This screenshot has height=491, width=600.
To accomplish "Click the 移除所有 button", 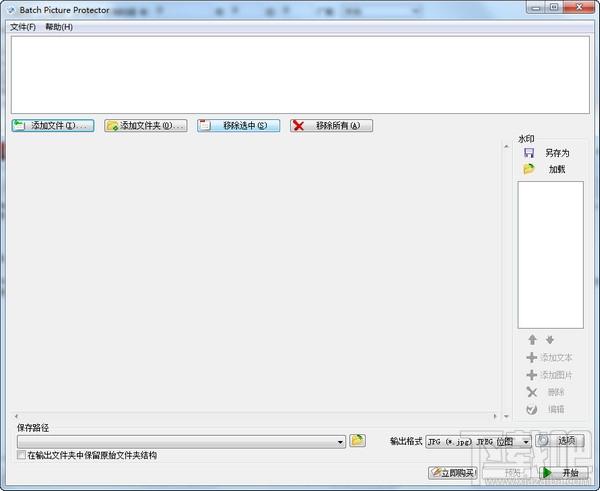I will pos(331,126).
